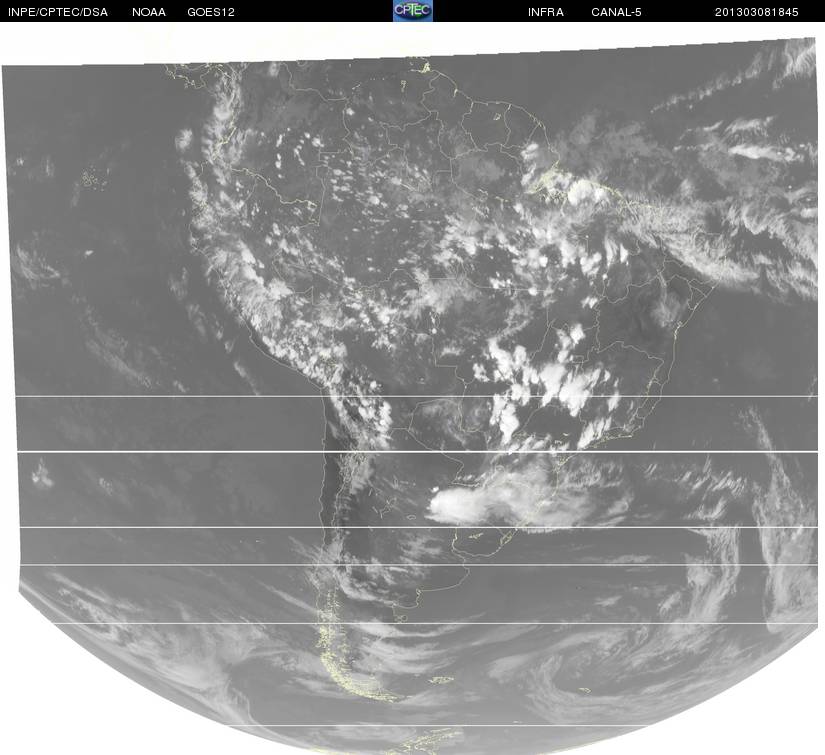Select the INPE/CPTEC/DSA header label
The width and height of the screenshot is (825, 755).
58,12
